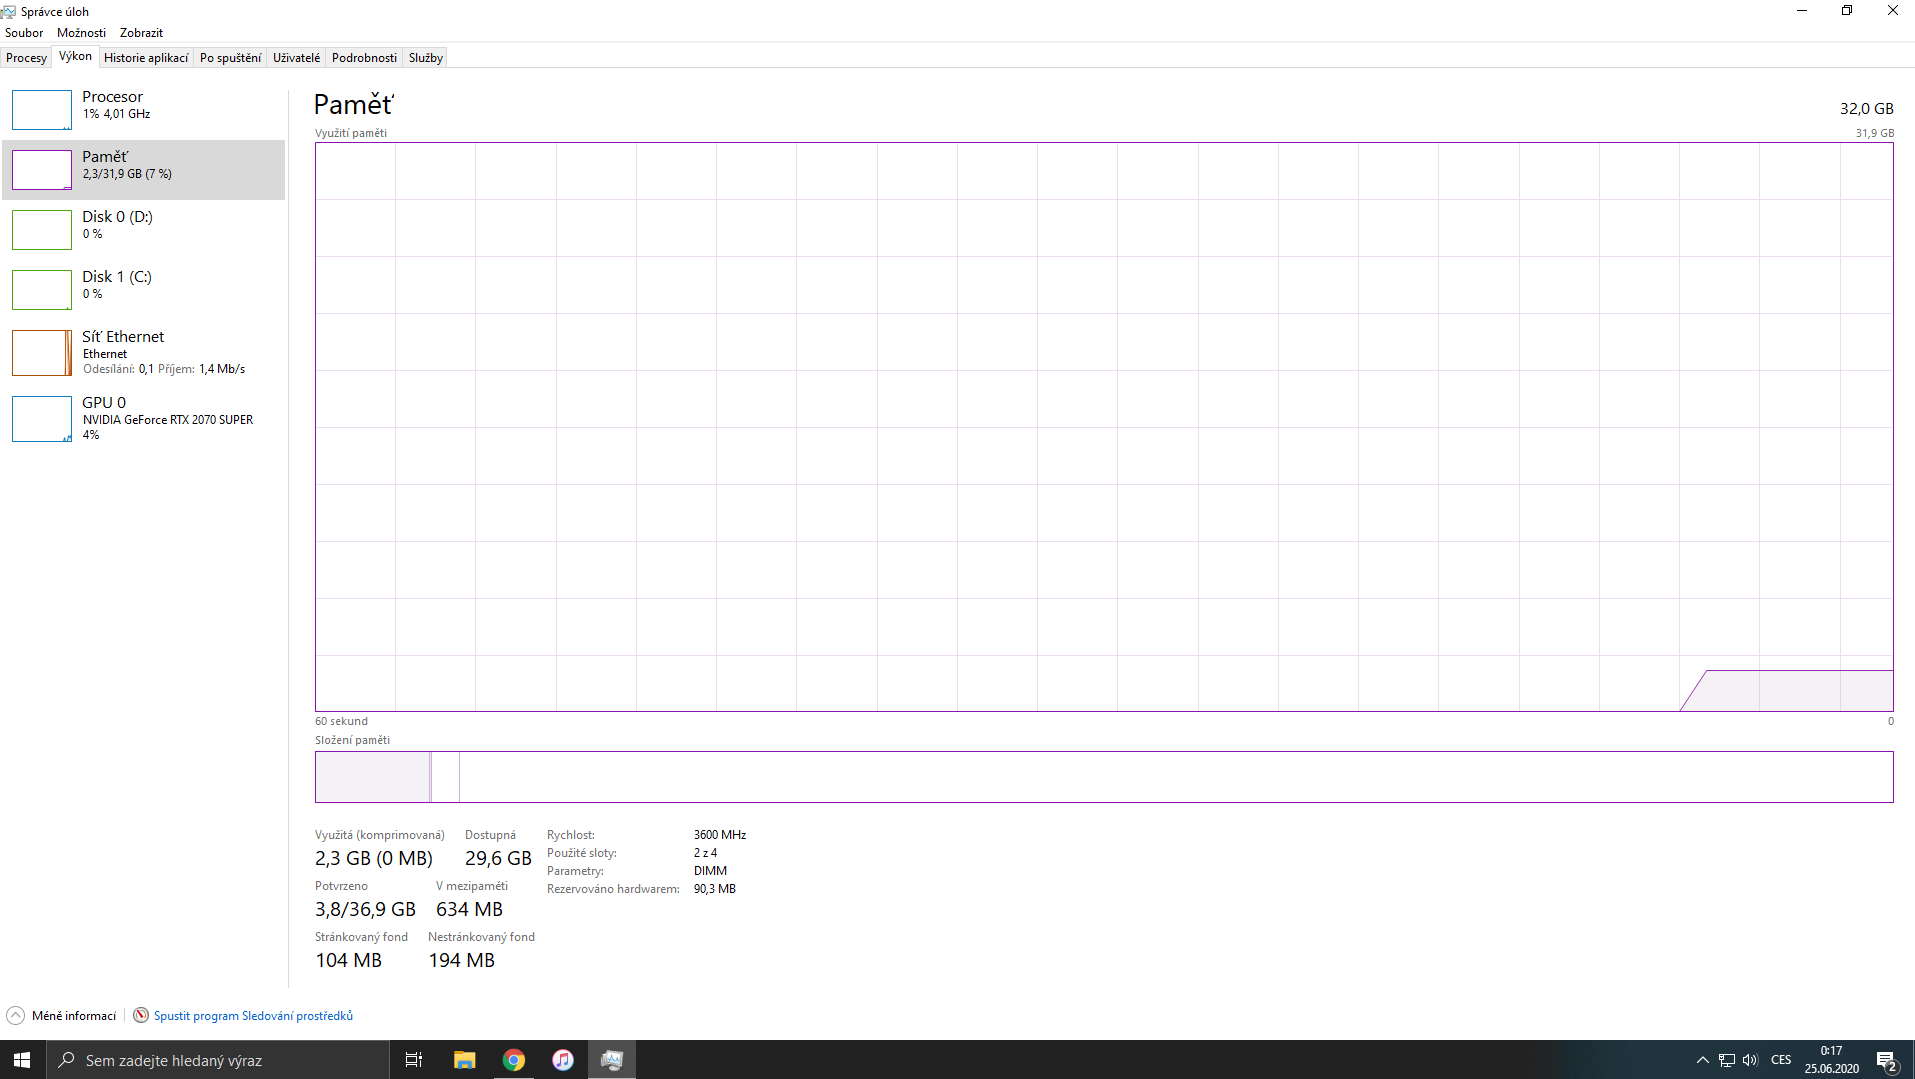Open Google Chrome from the taskbar
Viewport: 1915px width, 1079px height.
[514, 1060]
